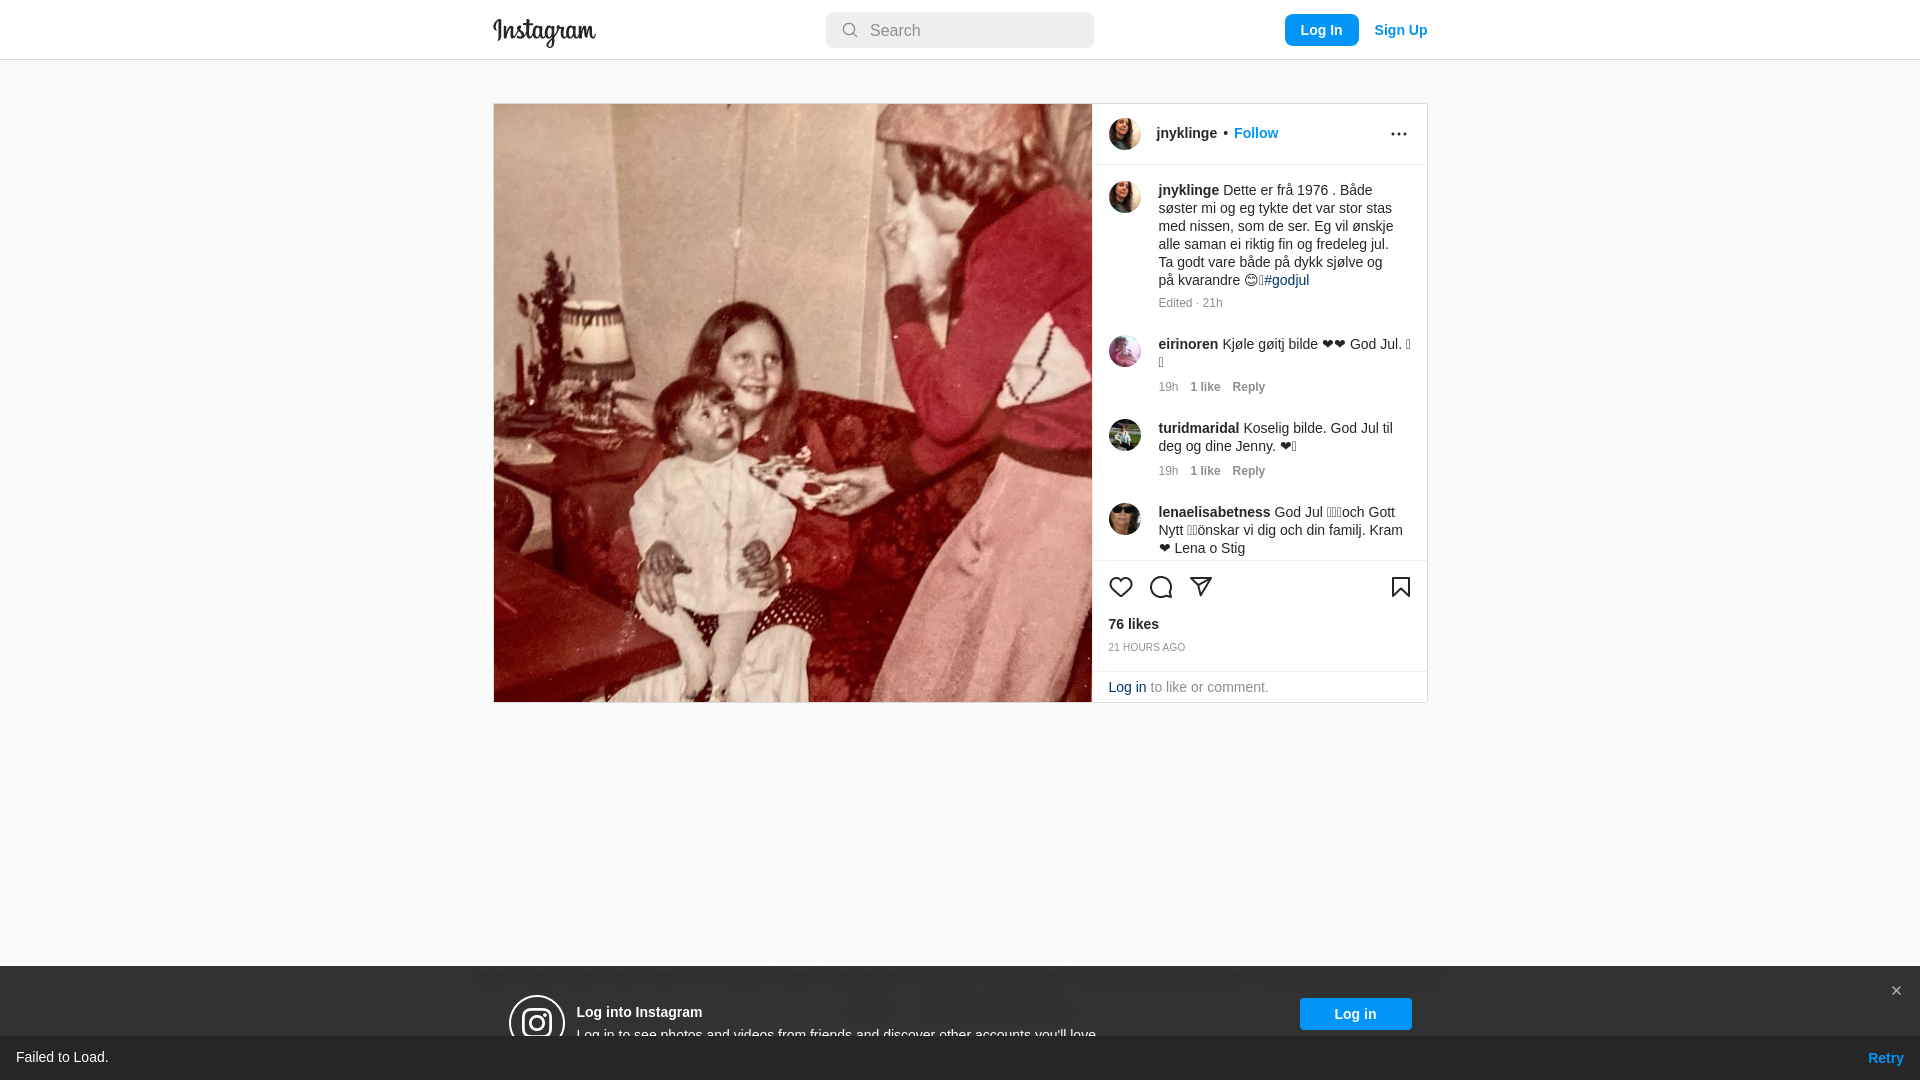Open lenaelisabetness avatar
This screenshot has height=1080, width=1920.
click(x=1124, y=519)
